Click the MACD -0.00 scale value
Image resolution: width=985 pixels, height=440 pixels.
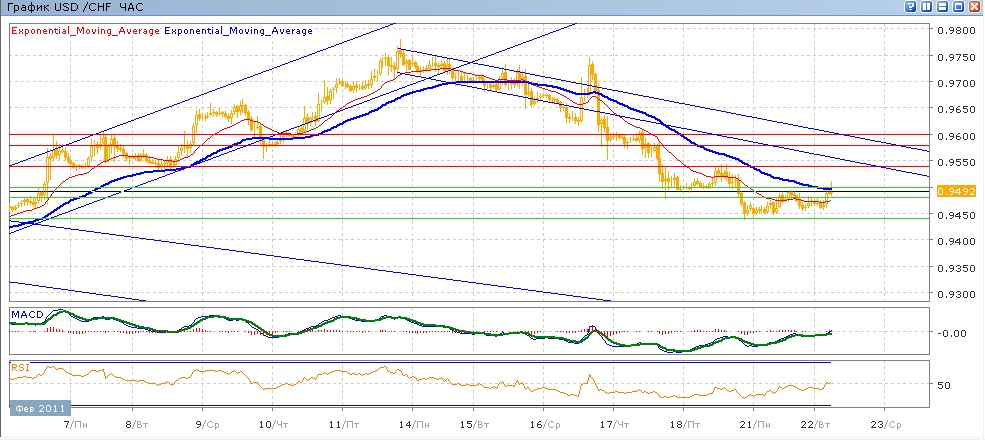click(951, 333)
